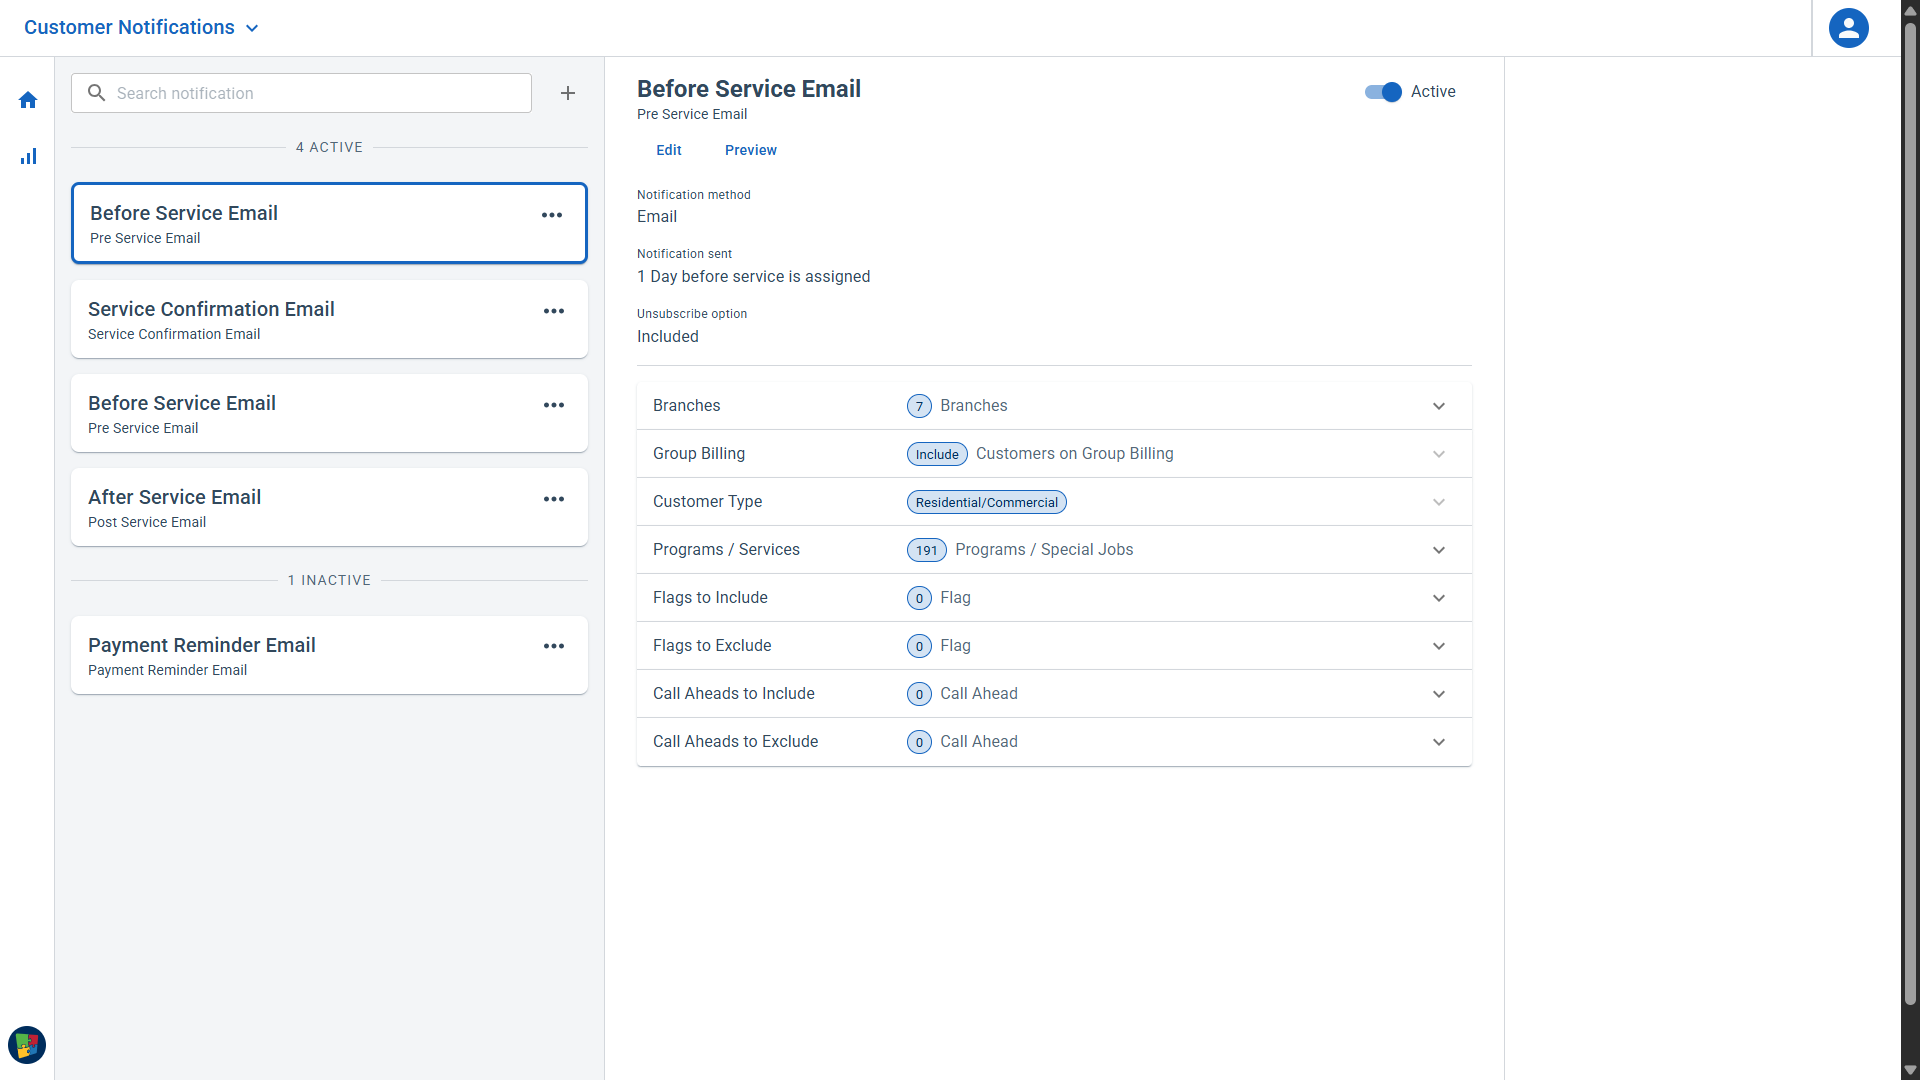Image resolution: width=1920 pixels, height=1080 pixels.
Task: Expand the Flags to Include row
Action: tap(1438, 598)
